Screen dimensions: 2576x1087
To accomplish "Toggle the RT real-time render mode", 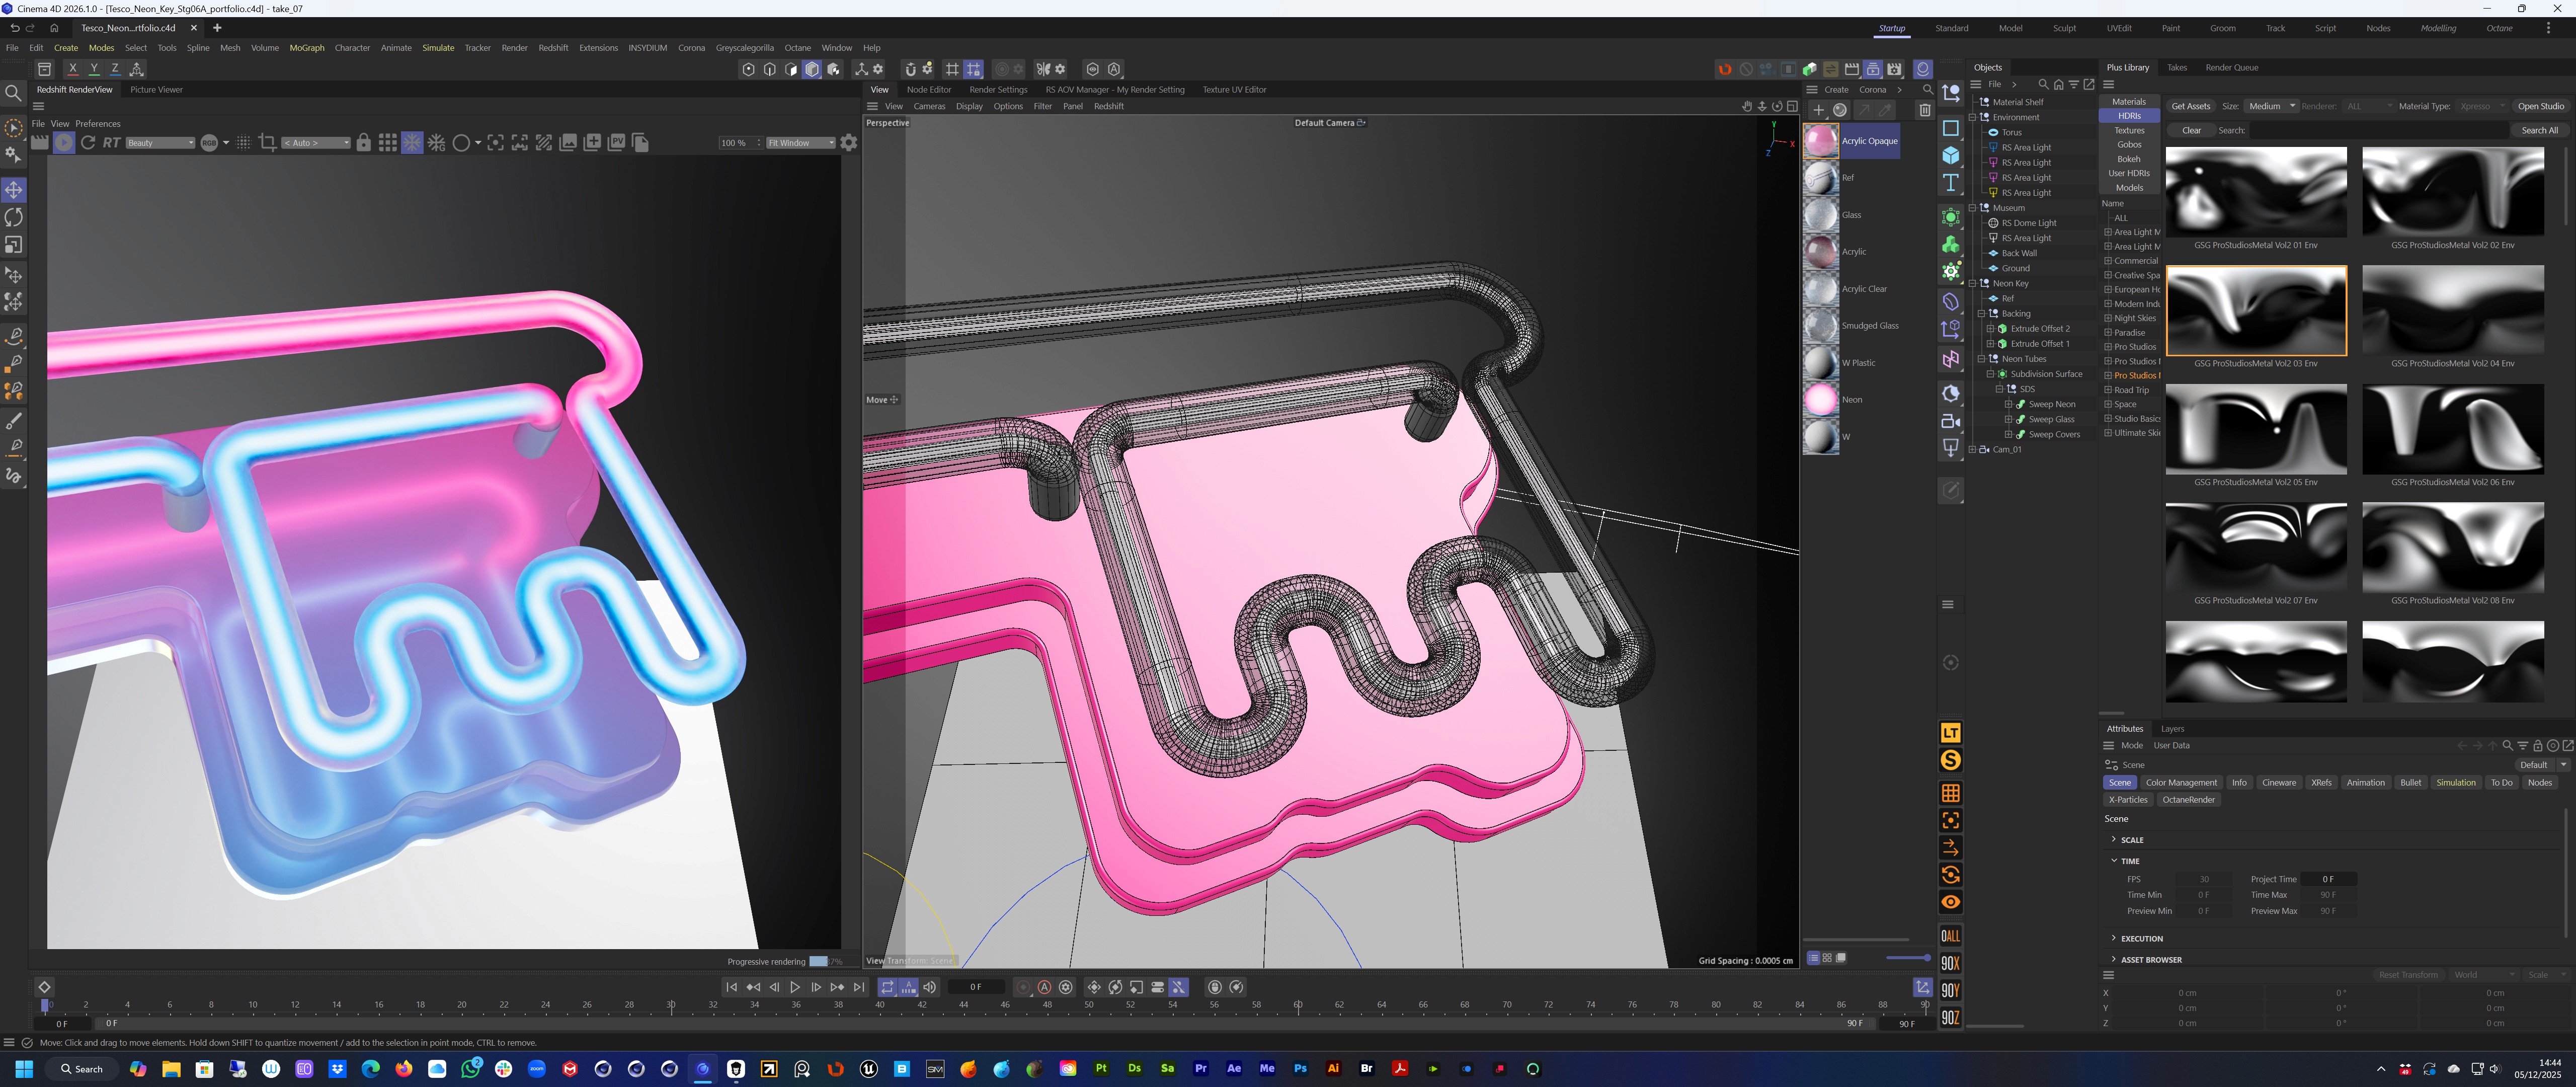I will tap(112, 143).
